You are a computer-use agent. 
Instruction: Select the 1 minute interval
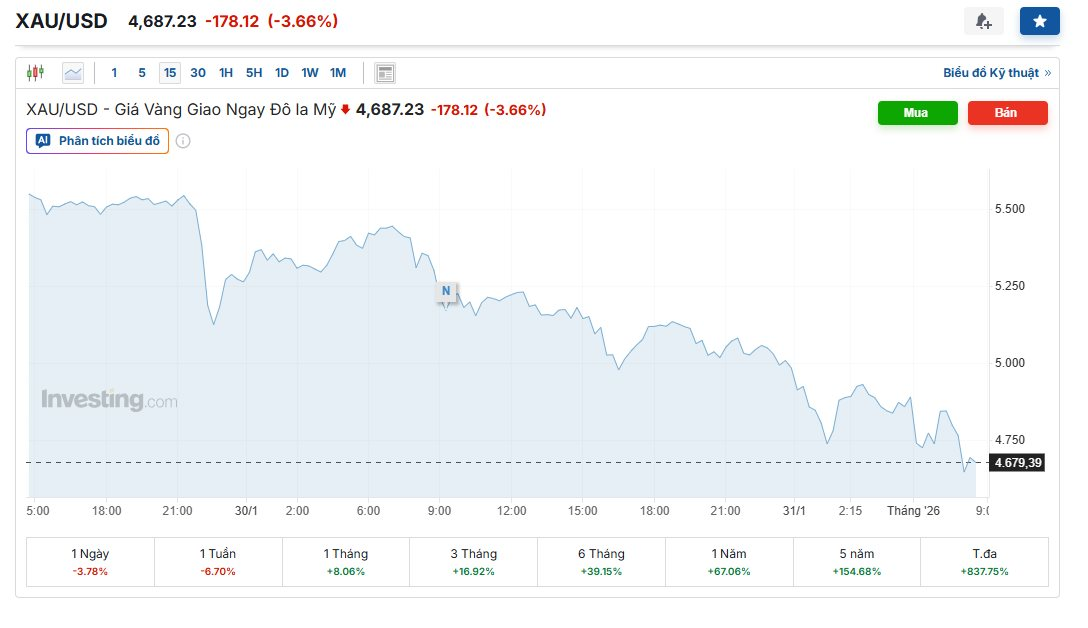pos(114,73)
